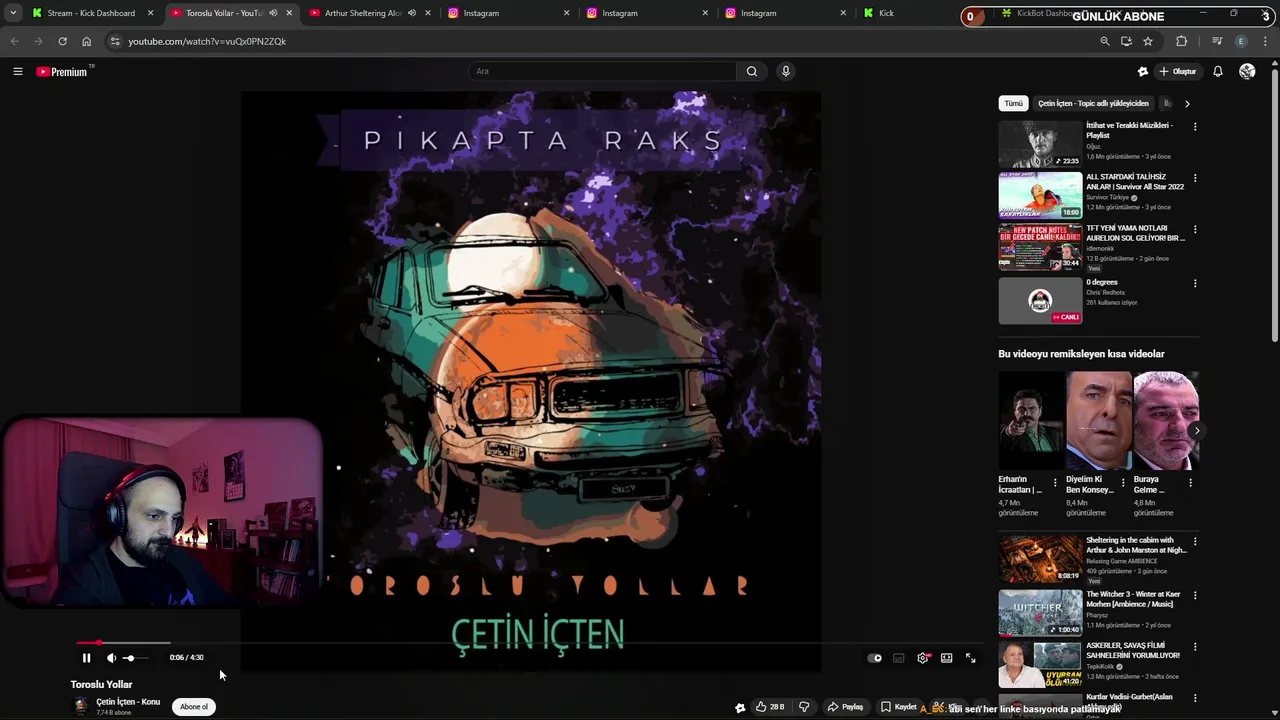Open YouTube notifications bell
This screenshot has width=1280, height=720.
[x=1218, y=71]
